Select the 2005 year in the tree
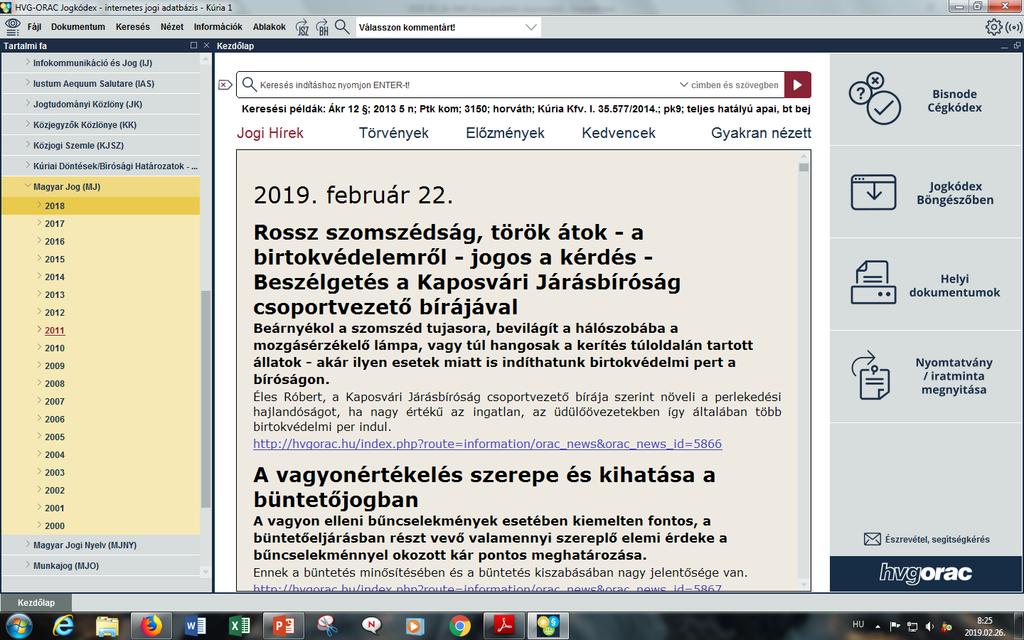 [55, 437]
